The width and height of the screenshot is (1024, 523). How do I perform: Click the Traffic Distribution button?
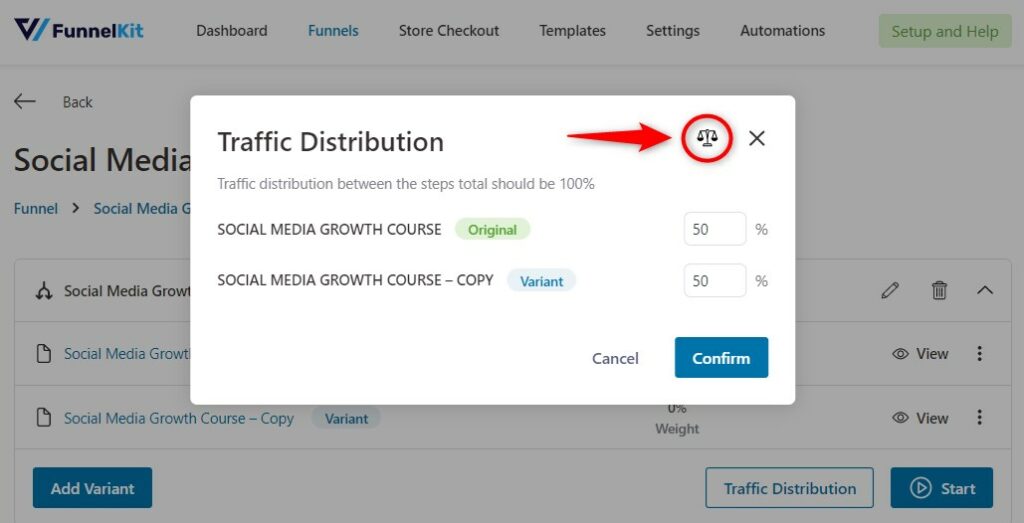[x=789, y=488]
